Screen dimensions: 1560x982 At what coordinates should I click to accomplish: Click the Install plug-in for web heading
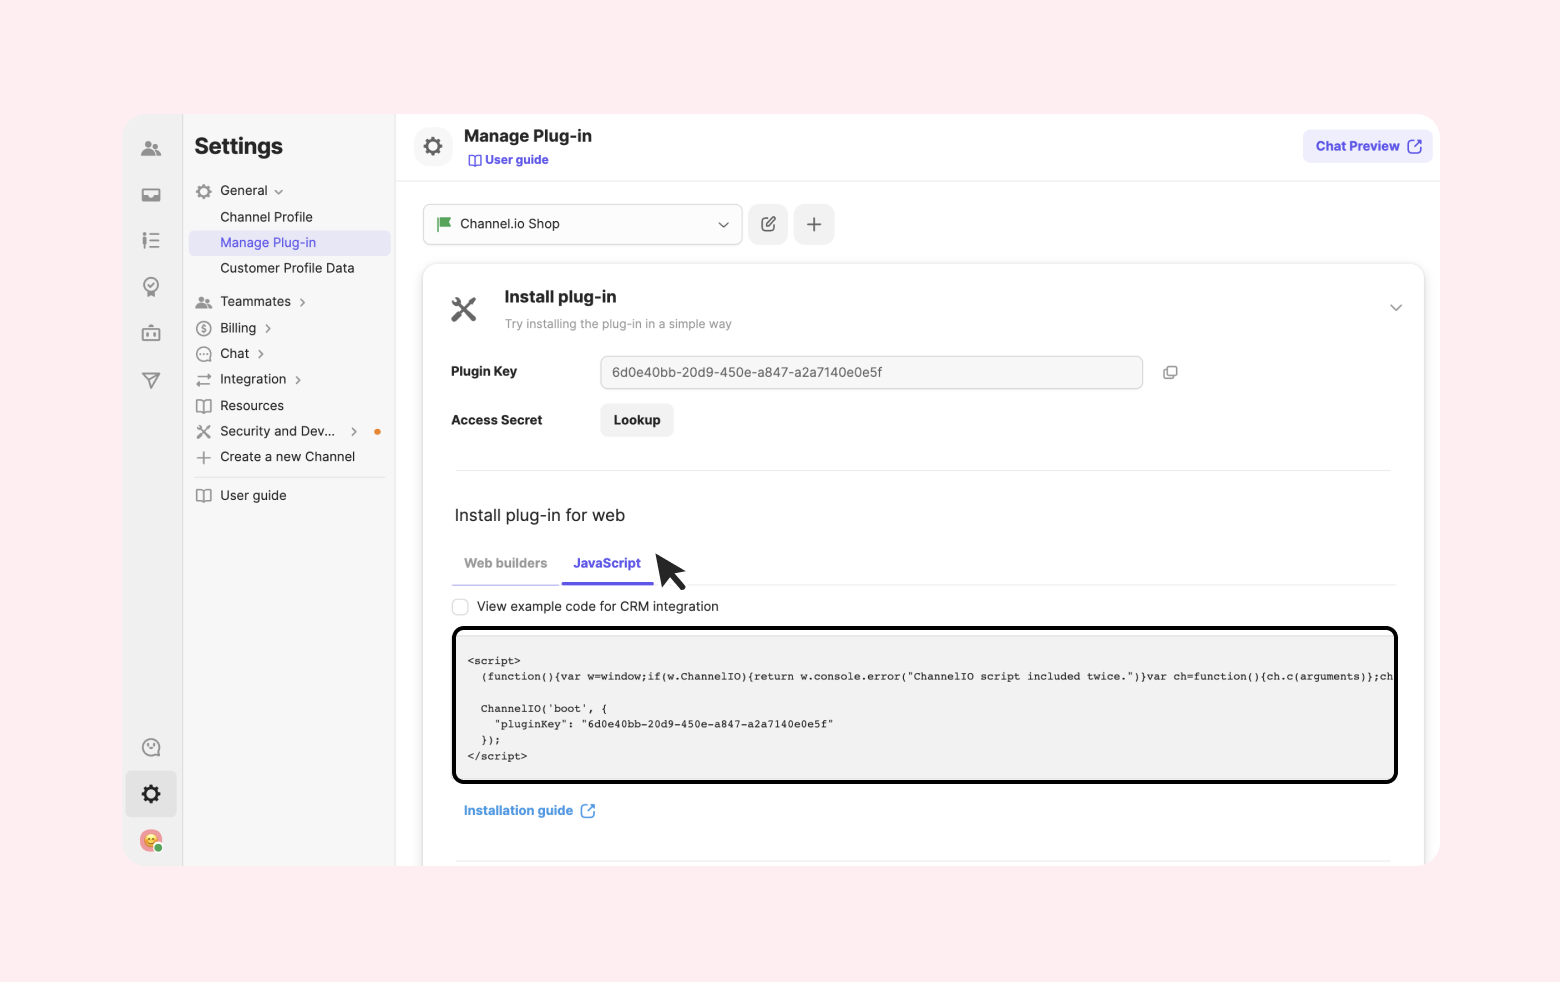[540, 516]
